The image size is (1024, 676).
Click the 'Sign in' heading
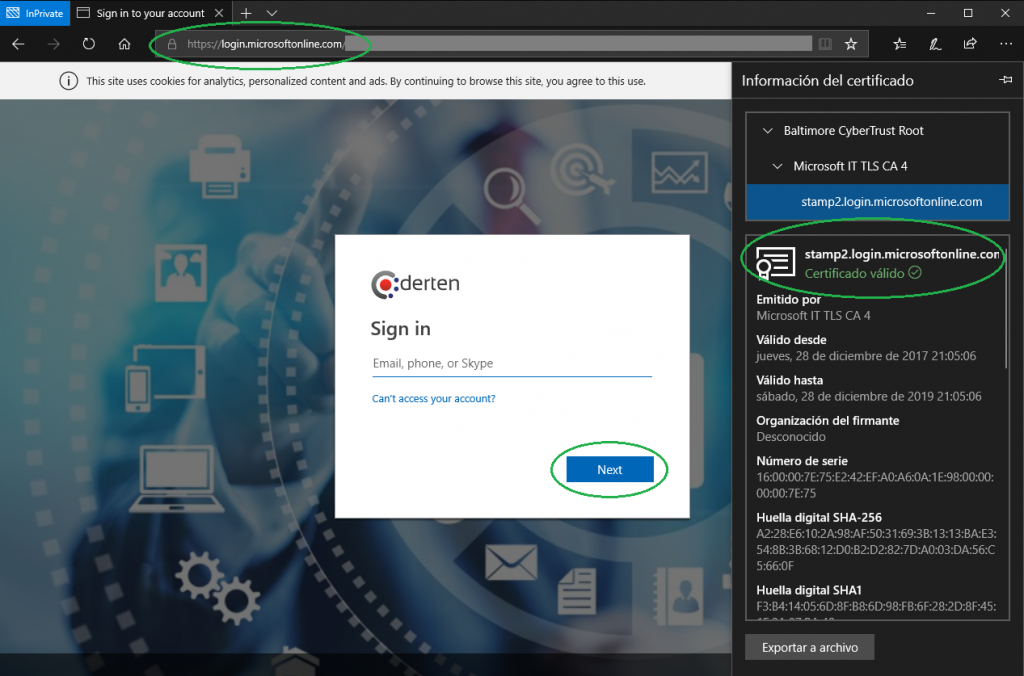[x=400, y=329]
